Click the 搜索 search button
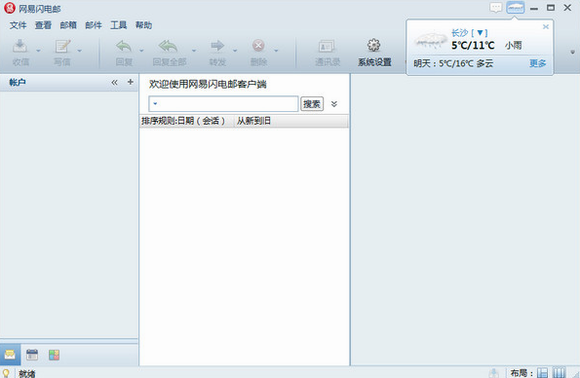This screenshot has height=378, width=580. 312,104
